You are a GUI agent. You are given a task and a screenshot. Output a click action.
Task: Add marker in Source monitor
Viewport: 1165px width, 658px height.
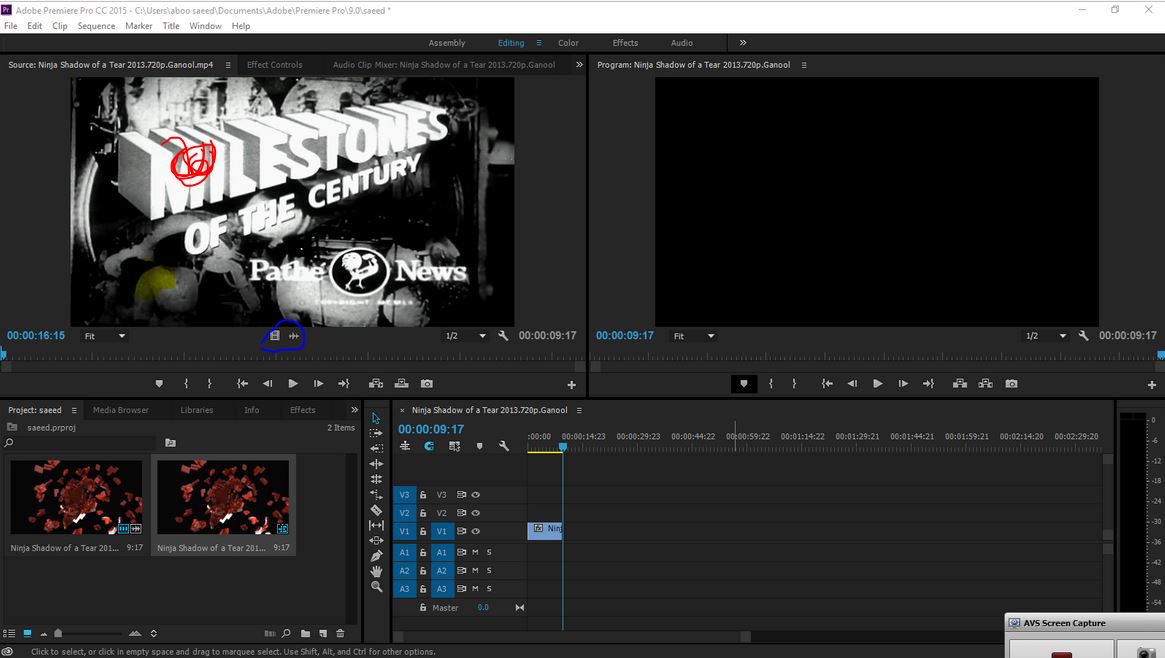(x=159, y=384)
